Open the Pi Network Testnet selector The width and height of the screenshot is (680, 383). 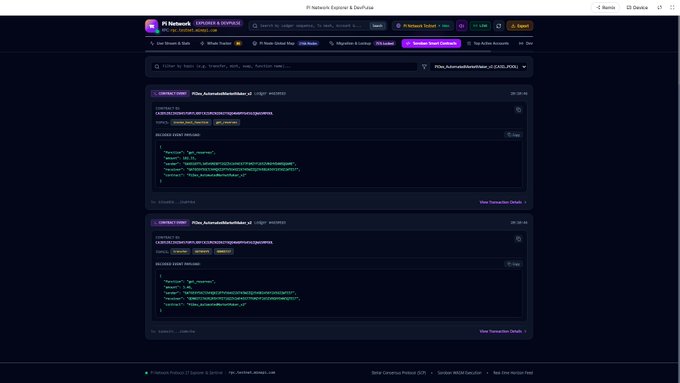click(423, 26)
